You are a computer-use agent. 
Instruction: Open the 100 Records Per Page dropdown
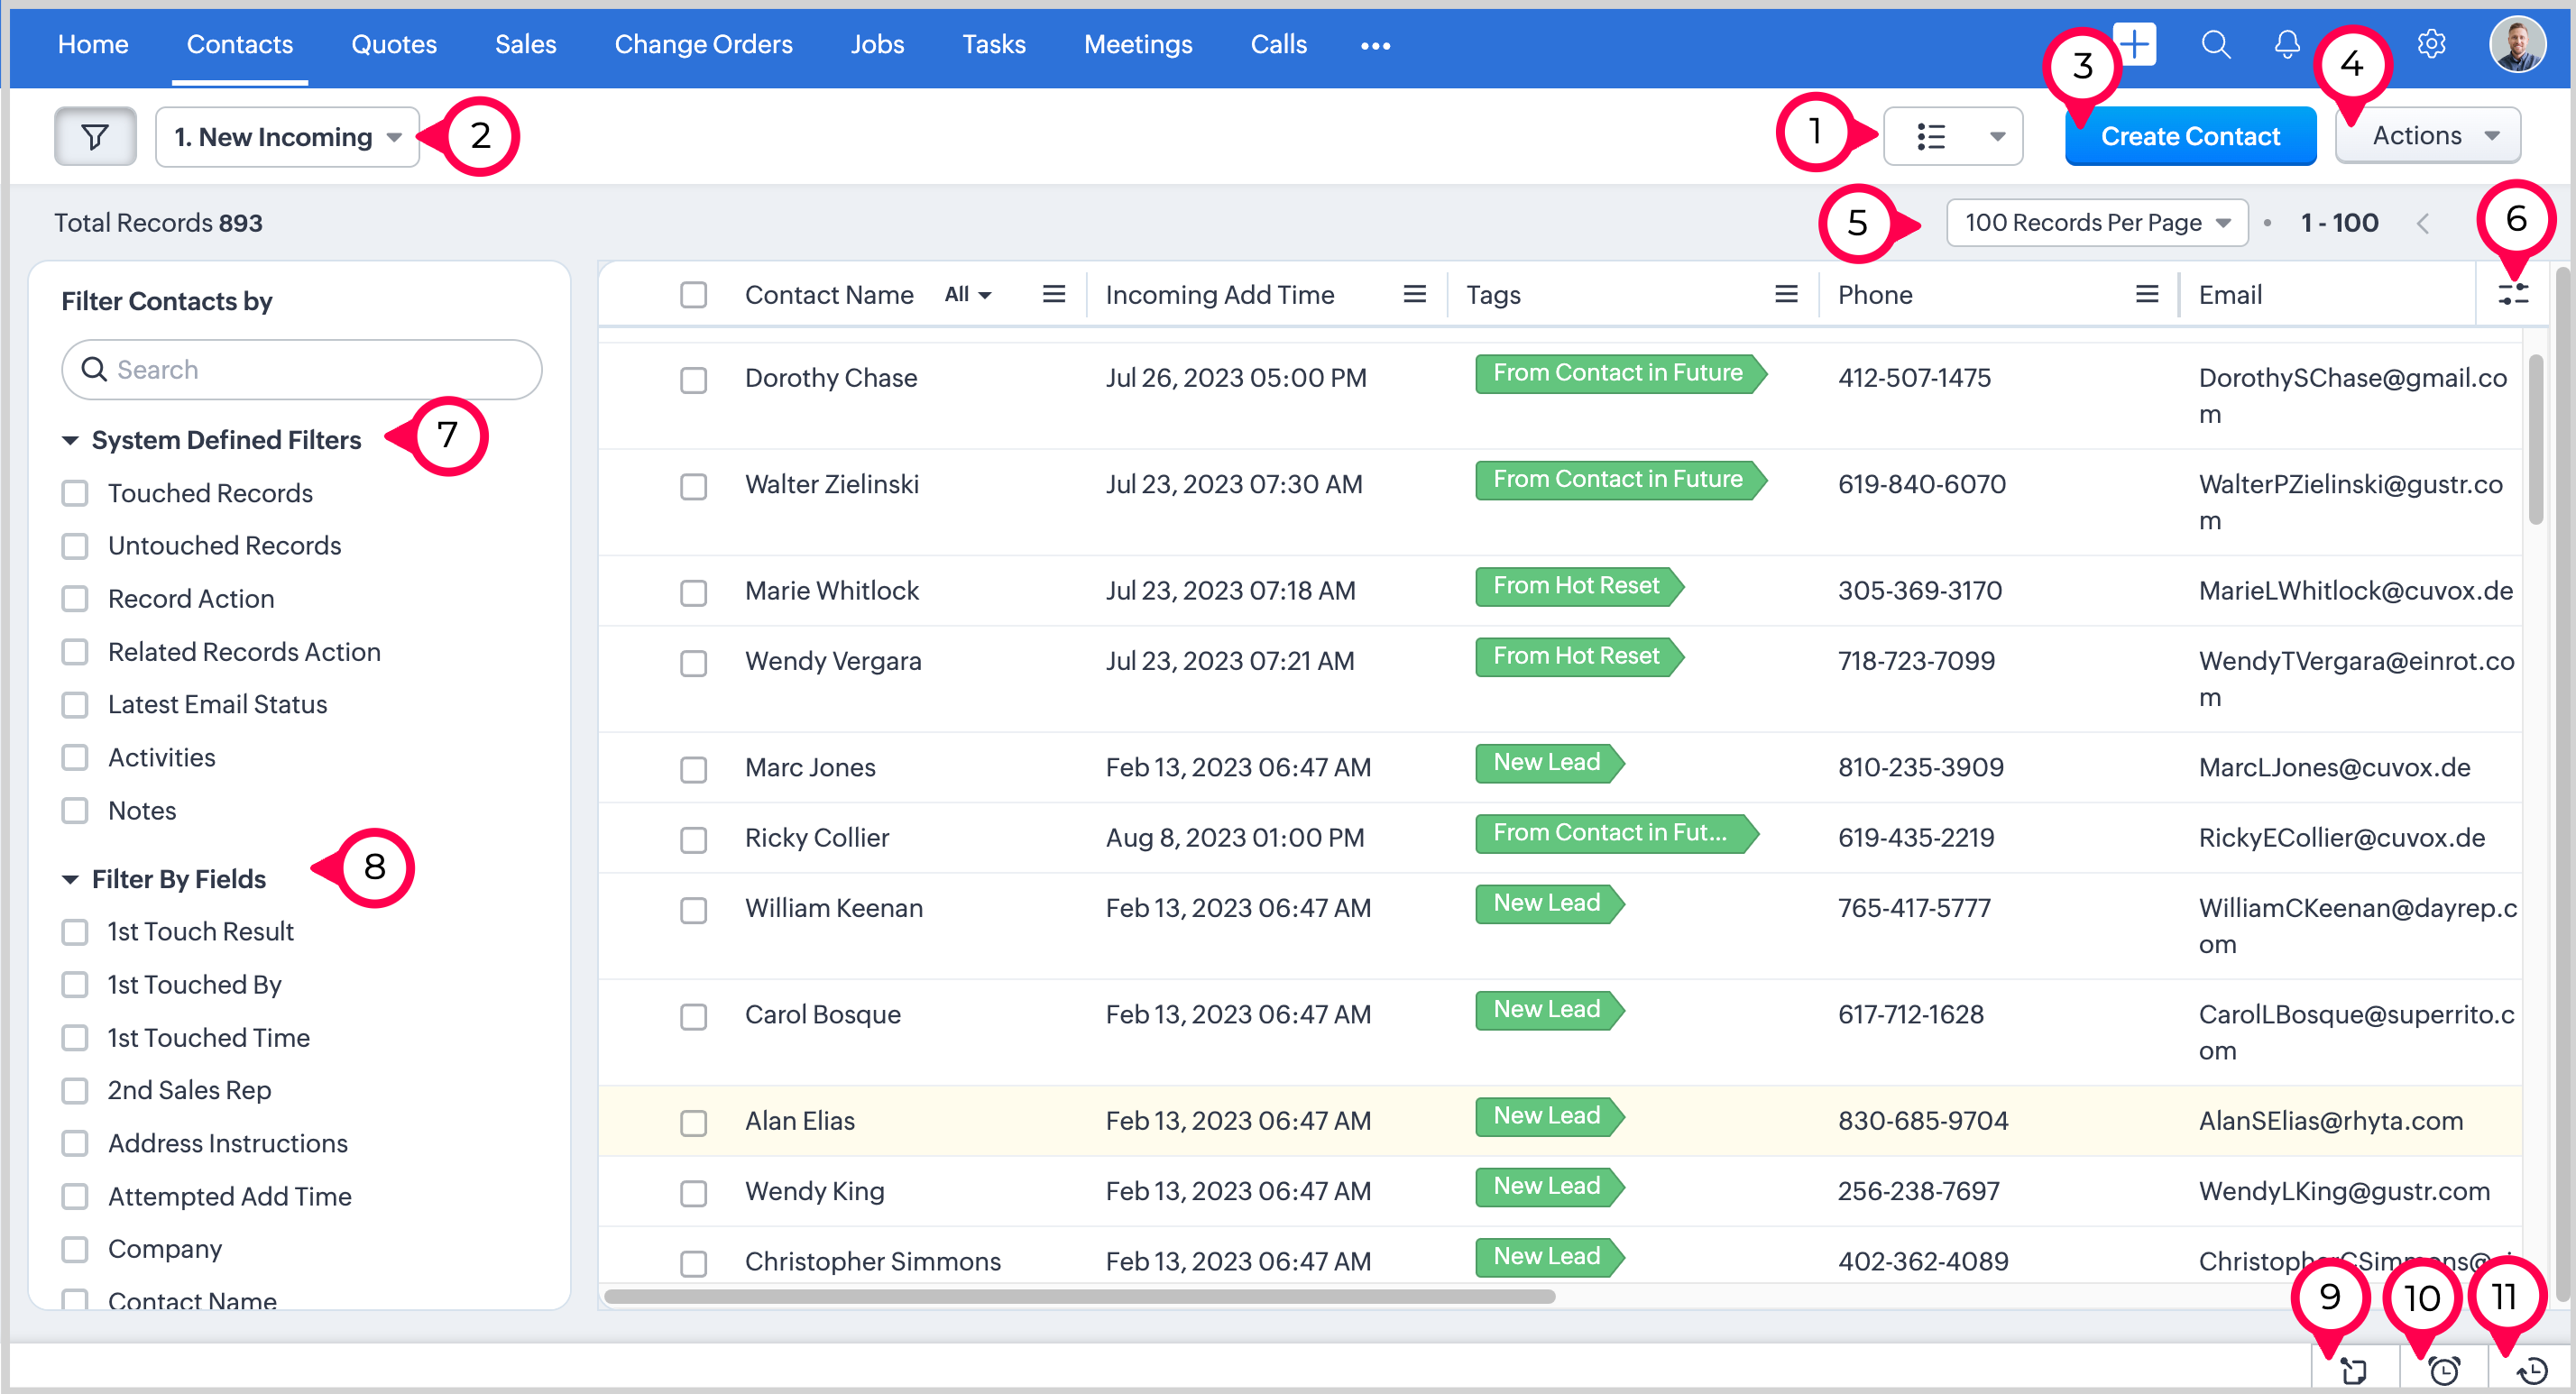click(x=2096, y=222)
